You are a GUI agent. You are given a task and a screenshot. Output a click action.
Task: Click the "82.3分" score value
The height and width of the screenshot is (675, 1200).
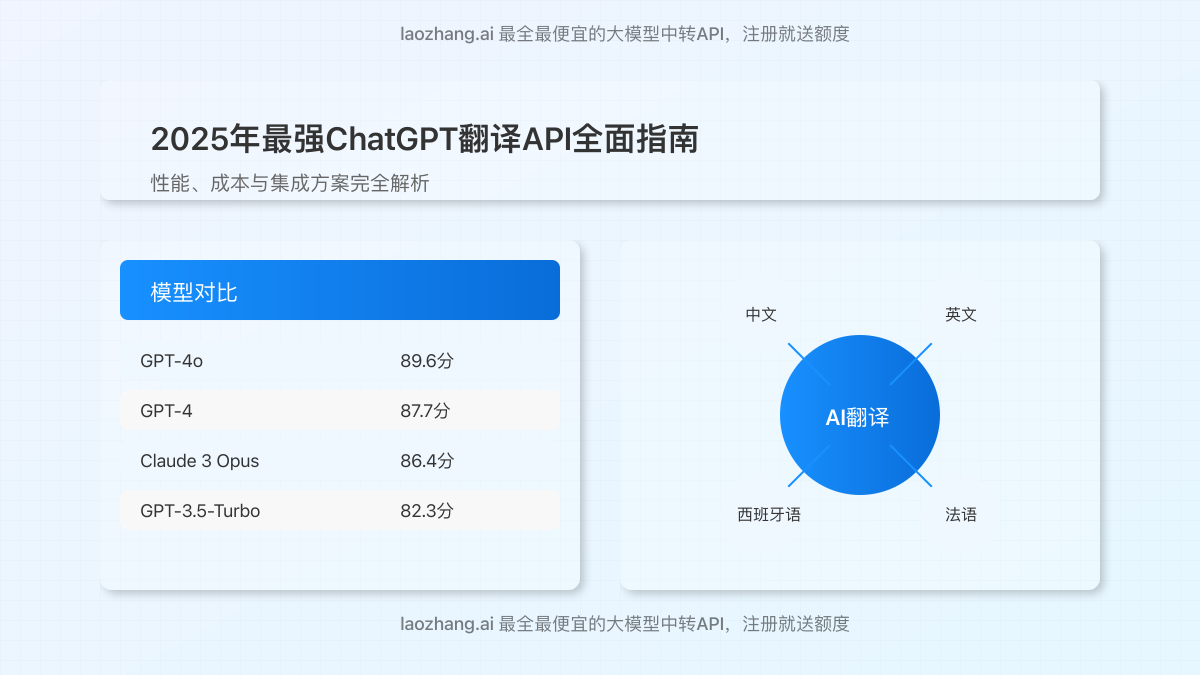(x=427, y=511)
